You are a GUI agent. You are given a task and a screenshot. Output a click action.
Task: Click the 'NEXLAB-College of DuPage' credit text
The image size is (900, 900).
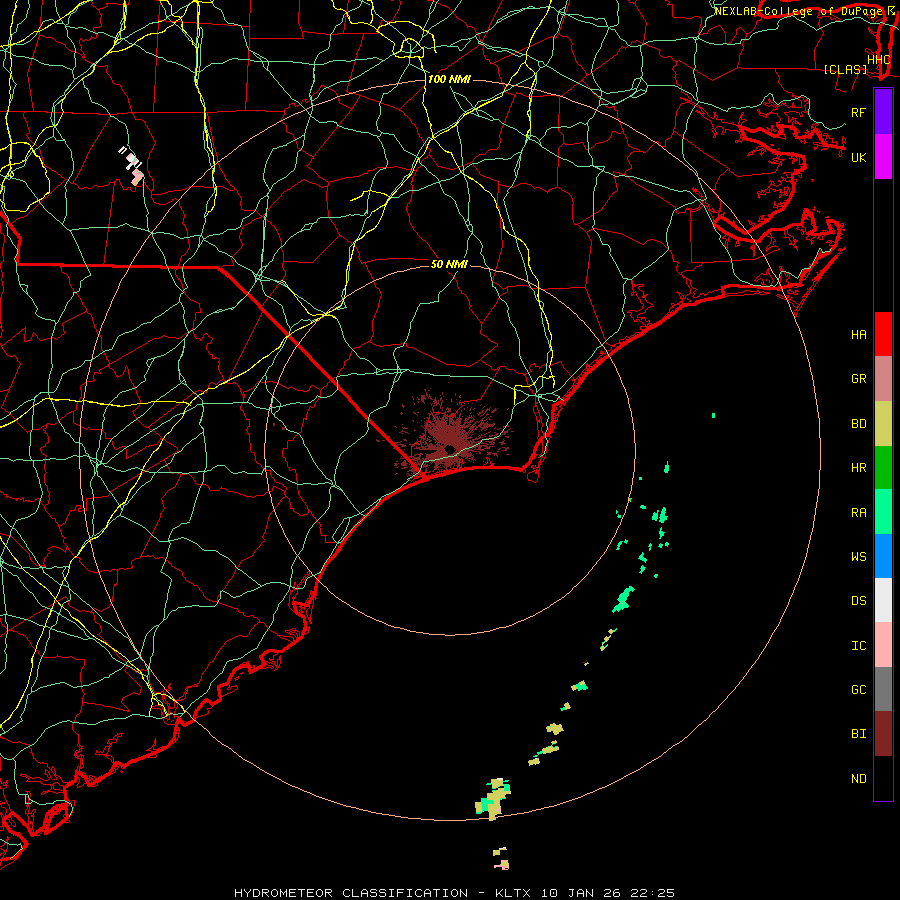pos(798,11)
